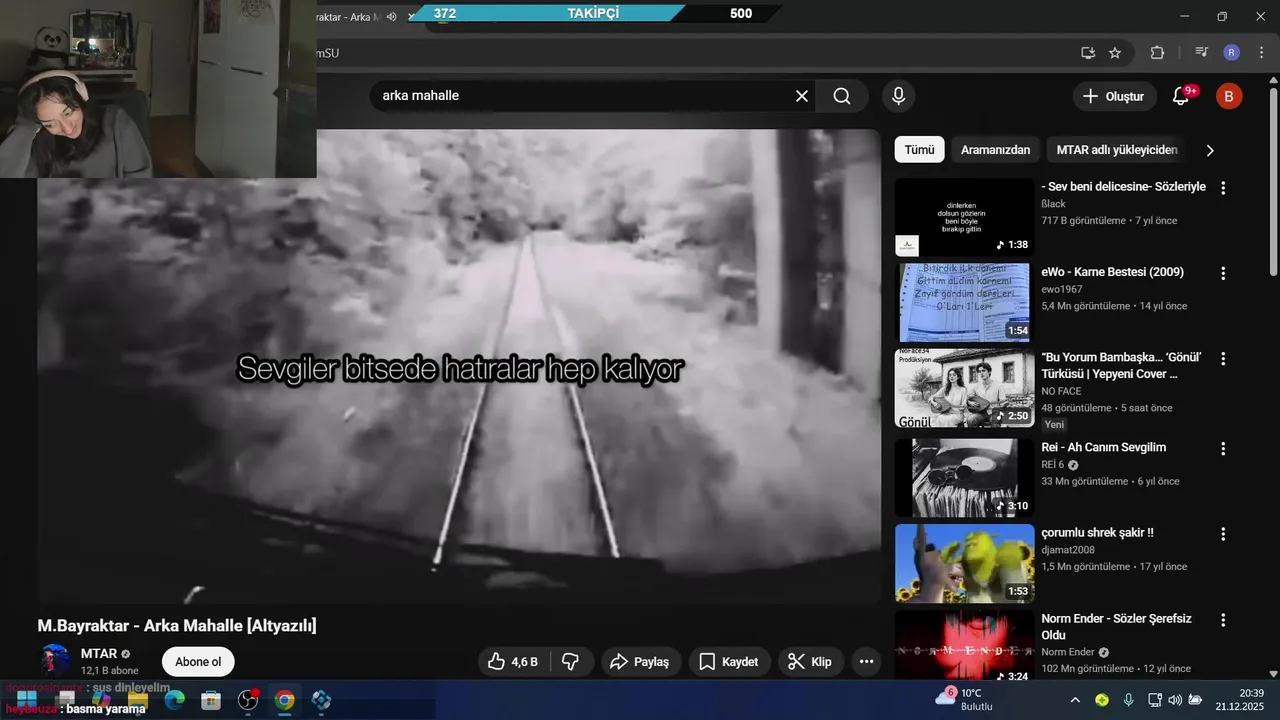Open YouTube notifications bell

(1181, 96)
